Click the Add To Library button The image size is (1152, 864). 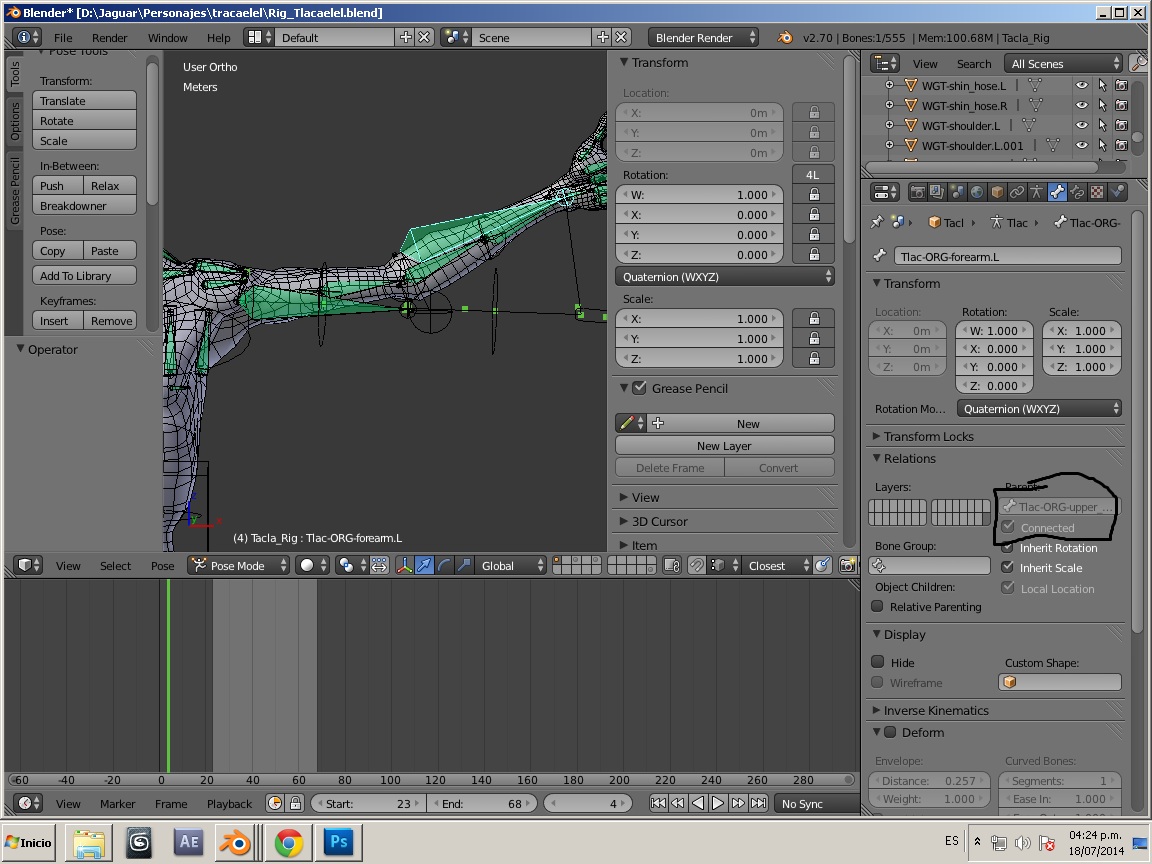pos(85,276)
